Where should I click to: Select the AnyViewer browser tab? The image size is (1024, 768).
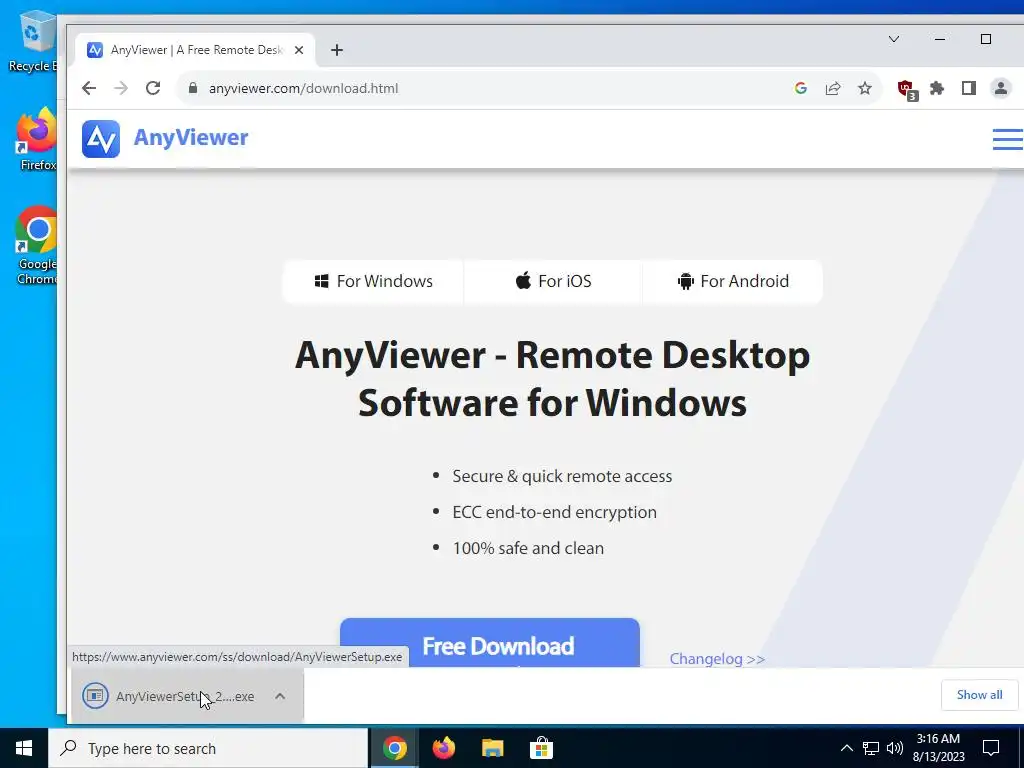(195, 50)
